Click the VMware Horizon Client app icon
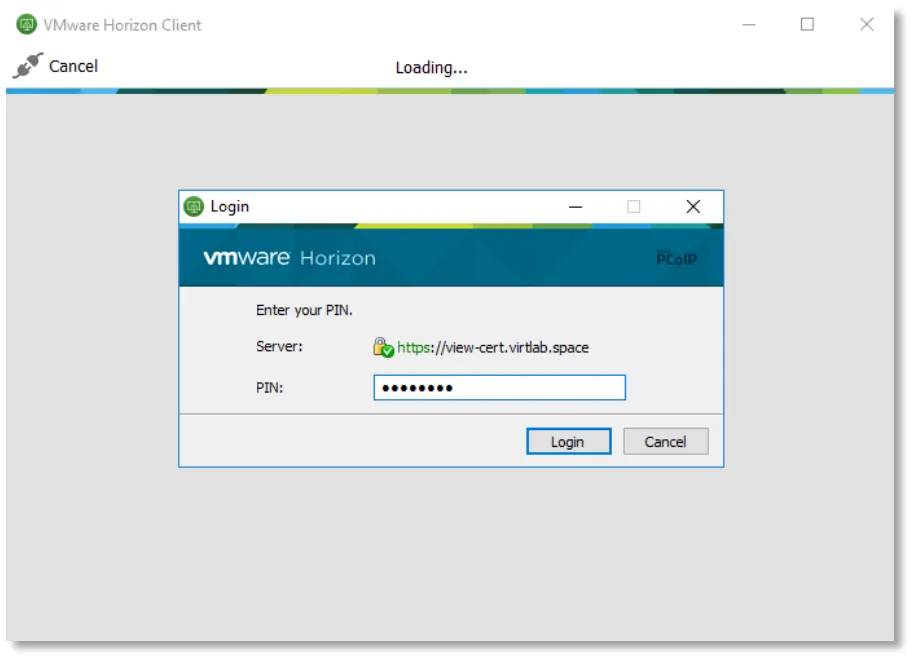Viewport: 913px width, 660px height. [26, 25]
